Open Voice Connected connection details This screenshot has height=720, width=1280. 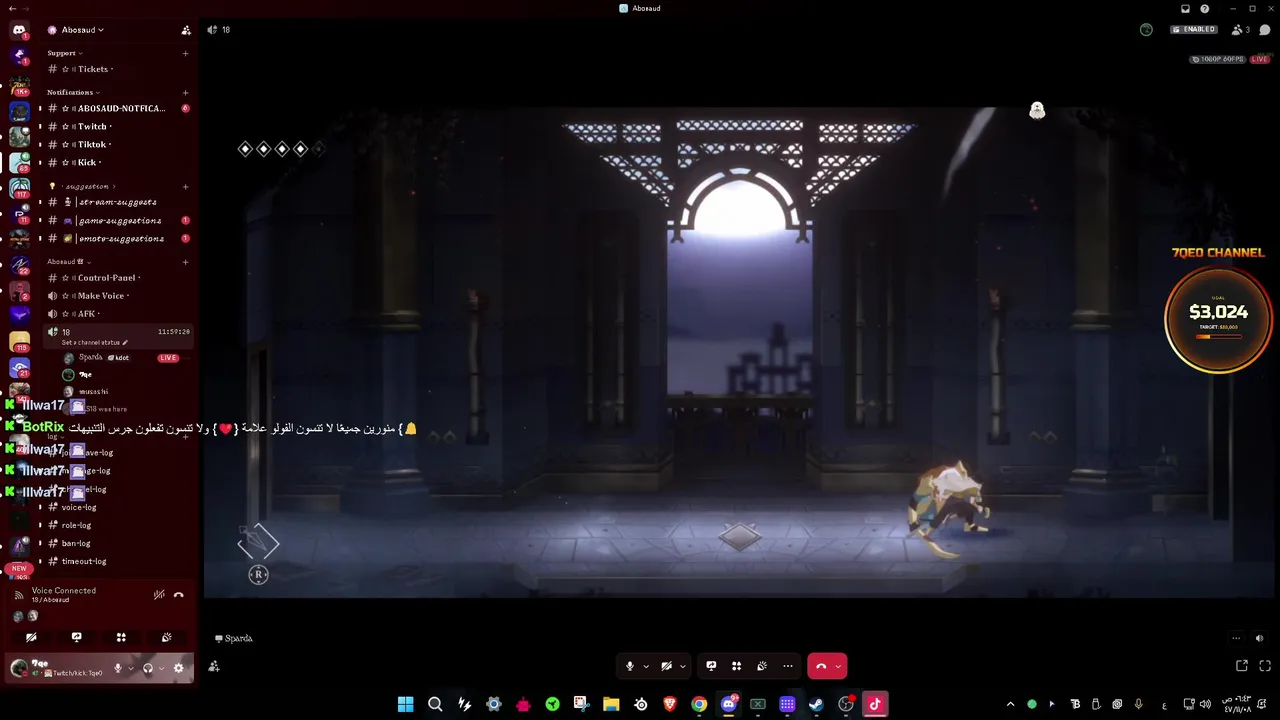pos(64,591)
